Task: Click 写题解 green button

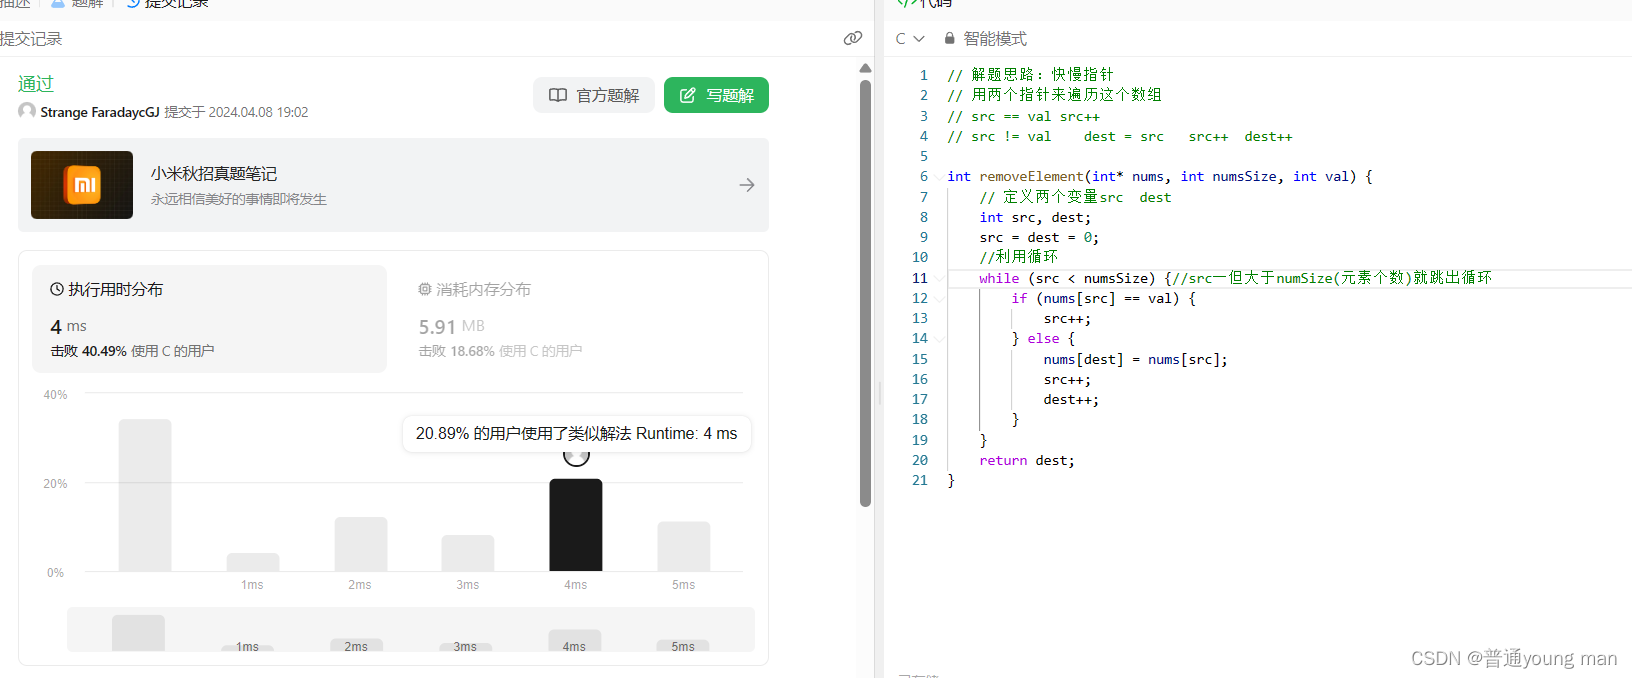Action: 716,95
